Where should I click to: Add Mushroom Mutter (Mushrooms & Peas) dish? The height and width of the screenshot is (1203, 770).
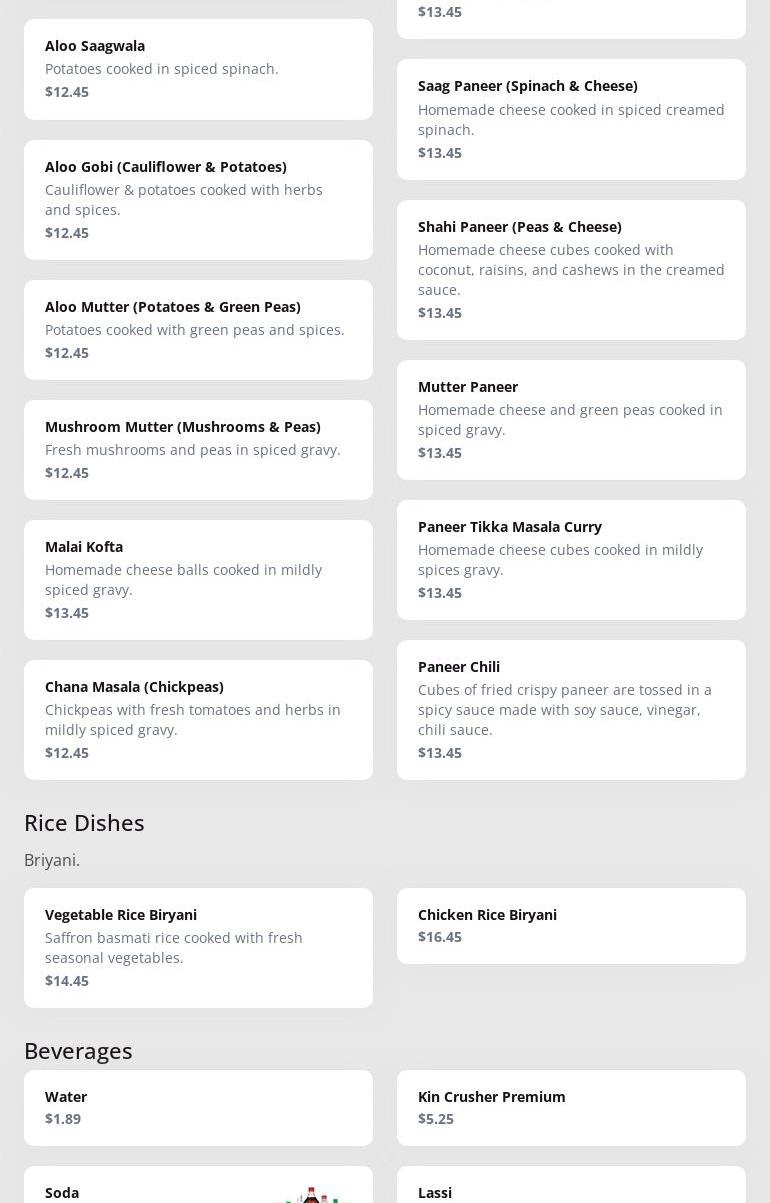(198, 449)
